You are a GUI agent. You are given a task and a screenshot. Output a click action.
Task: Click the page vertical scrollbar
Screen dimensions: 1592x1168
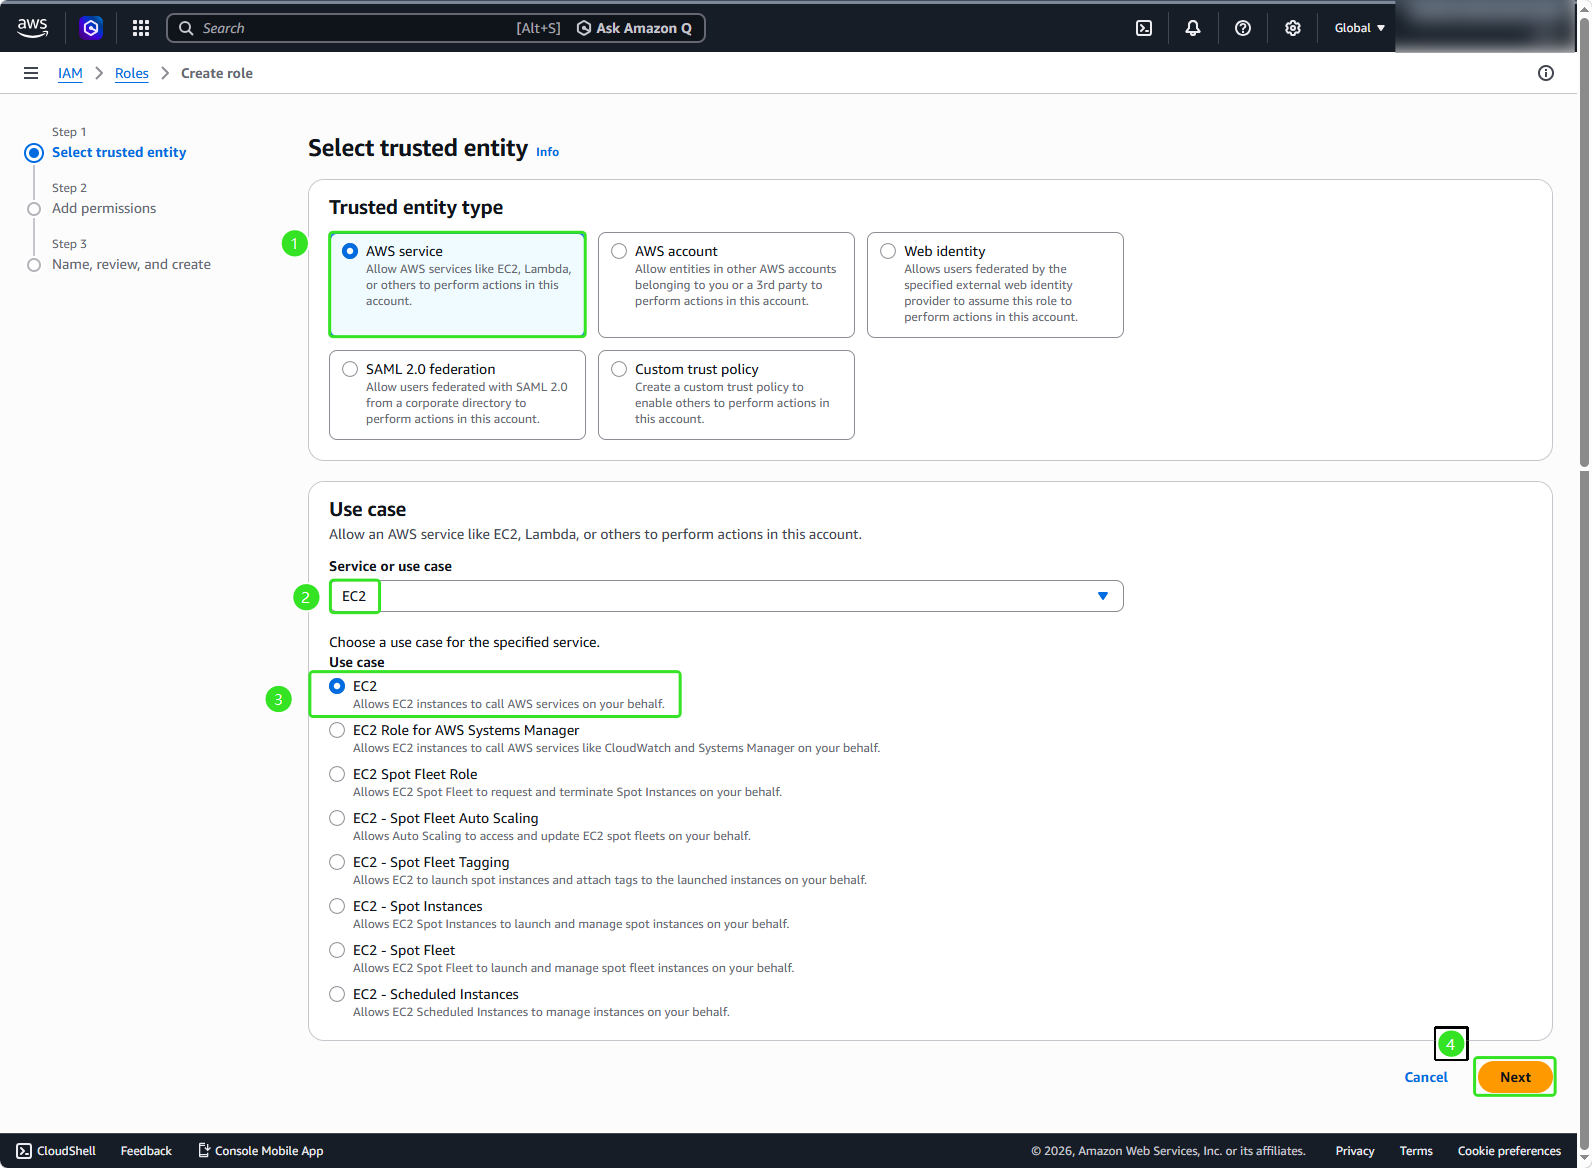(x=1584, y=240)
